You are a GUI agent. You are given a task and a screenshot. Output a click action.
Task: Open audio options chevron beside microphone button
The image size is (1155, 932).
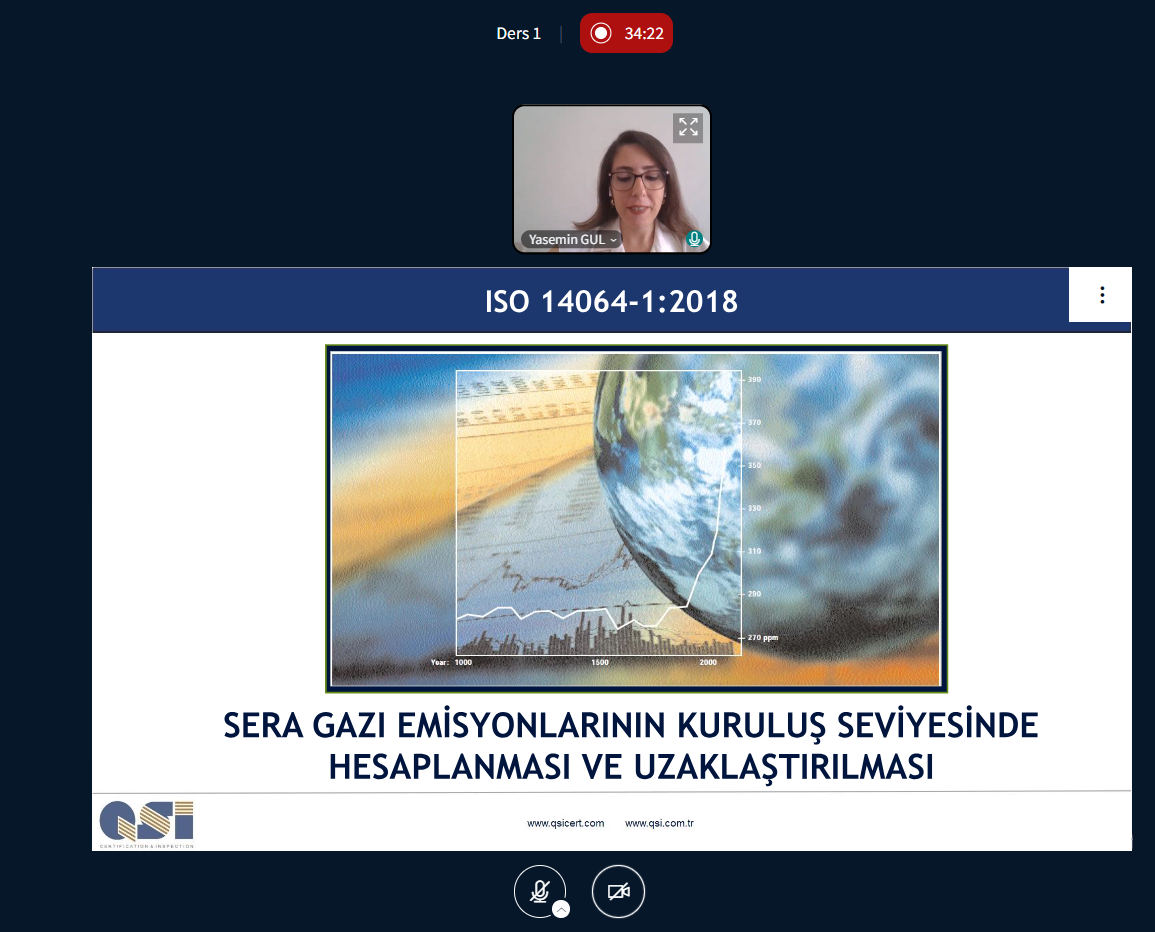[562, 909]
